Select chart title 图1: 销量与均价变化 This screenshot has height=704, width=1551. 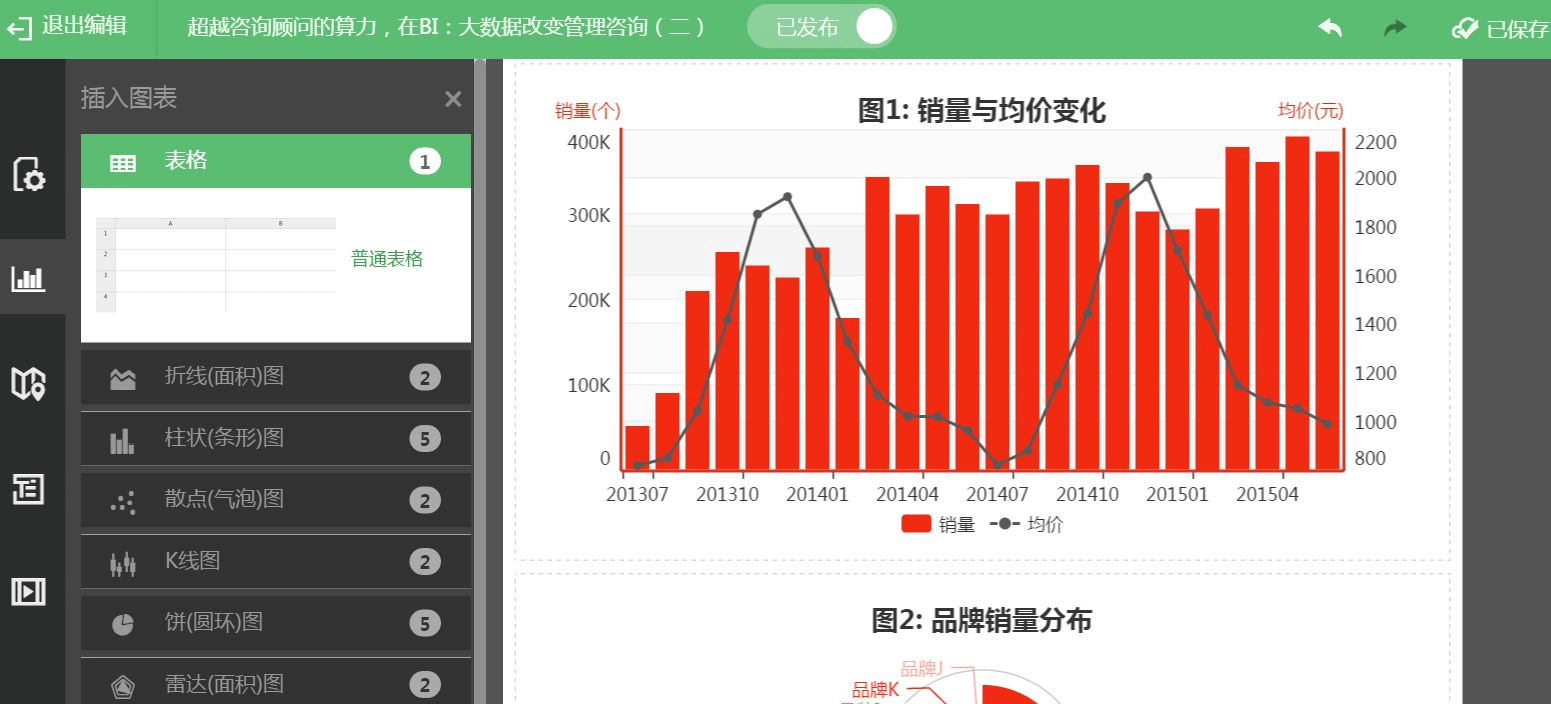pos(982,111)
